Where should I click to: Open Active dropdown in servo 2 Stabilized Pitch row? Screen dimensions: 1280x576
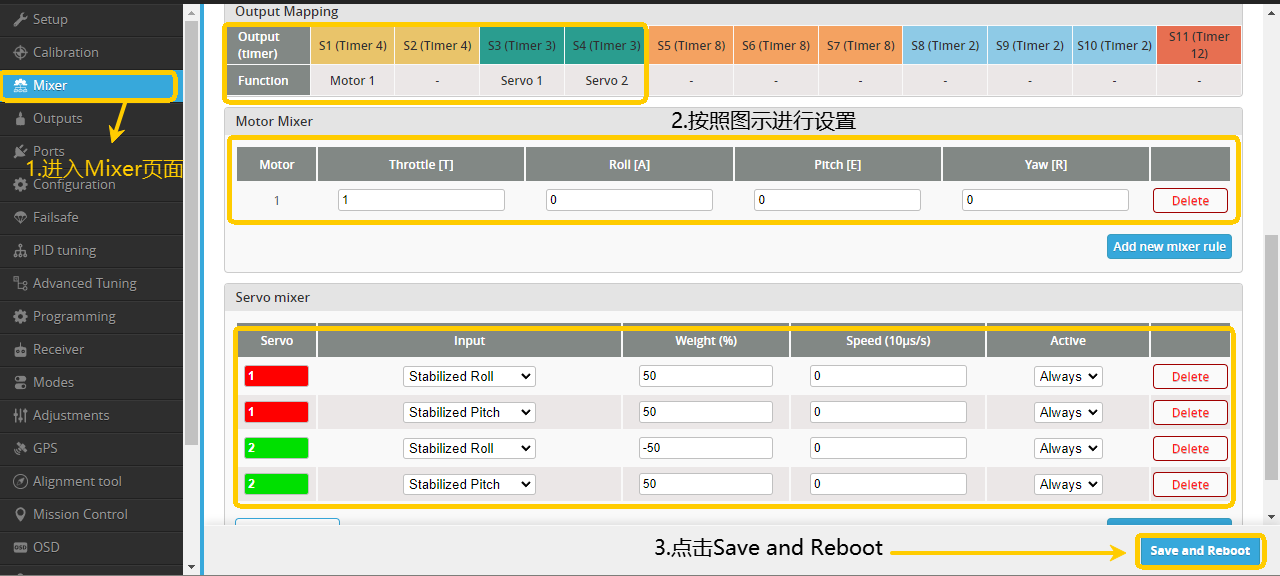coord(1068,484)
